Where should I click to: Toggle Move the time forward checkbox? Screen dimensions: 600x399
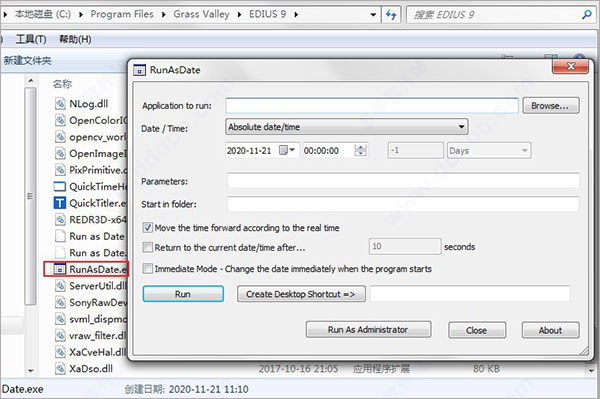(148, 228)
